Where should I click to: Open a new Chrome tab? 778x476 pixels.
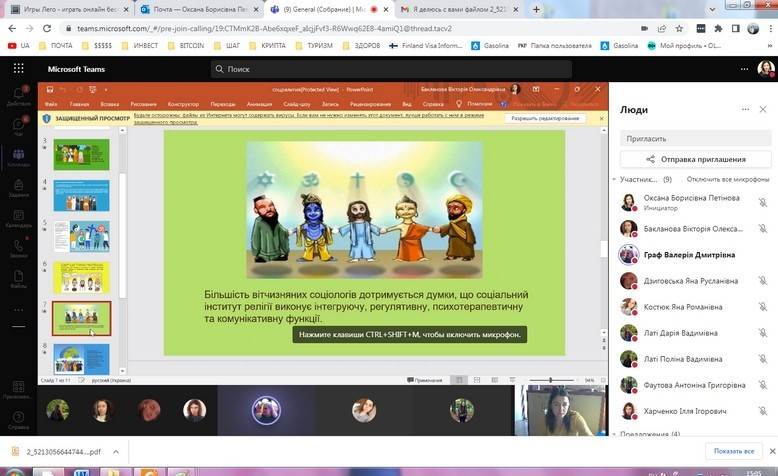536,9
